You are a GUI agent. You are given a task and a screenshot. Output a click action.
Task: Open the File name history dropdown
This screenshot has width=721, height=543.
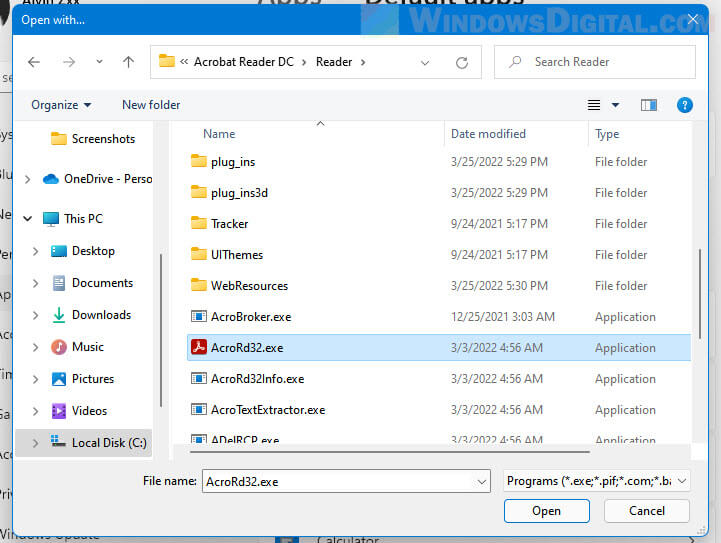click(x=481, y=481)
